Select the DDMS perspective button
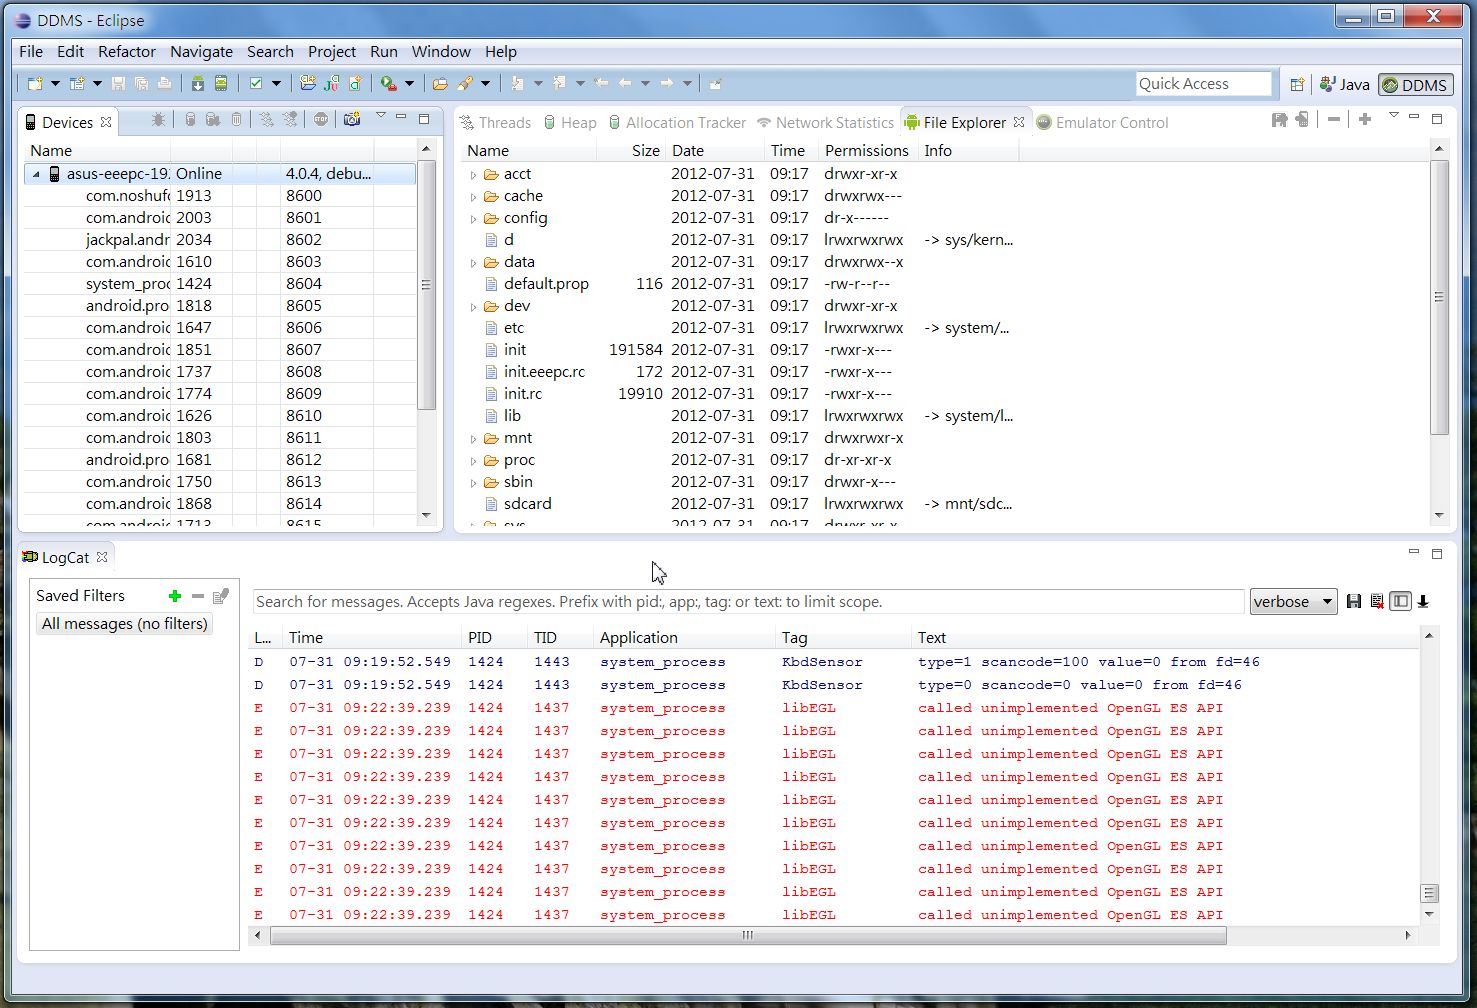The height and width of the screenshot is (1008, 1477). pos(1415,85)
